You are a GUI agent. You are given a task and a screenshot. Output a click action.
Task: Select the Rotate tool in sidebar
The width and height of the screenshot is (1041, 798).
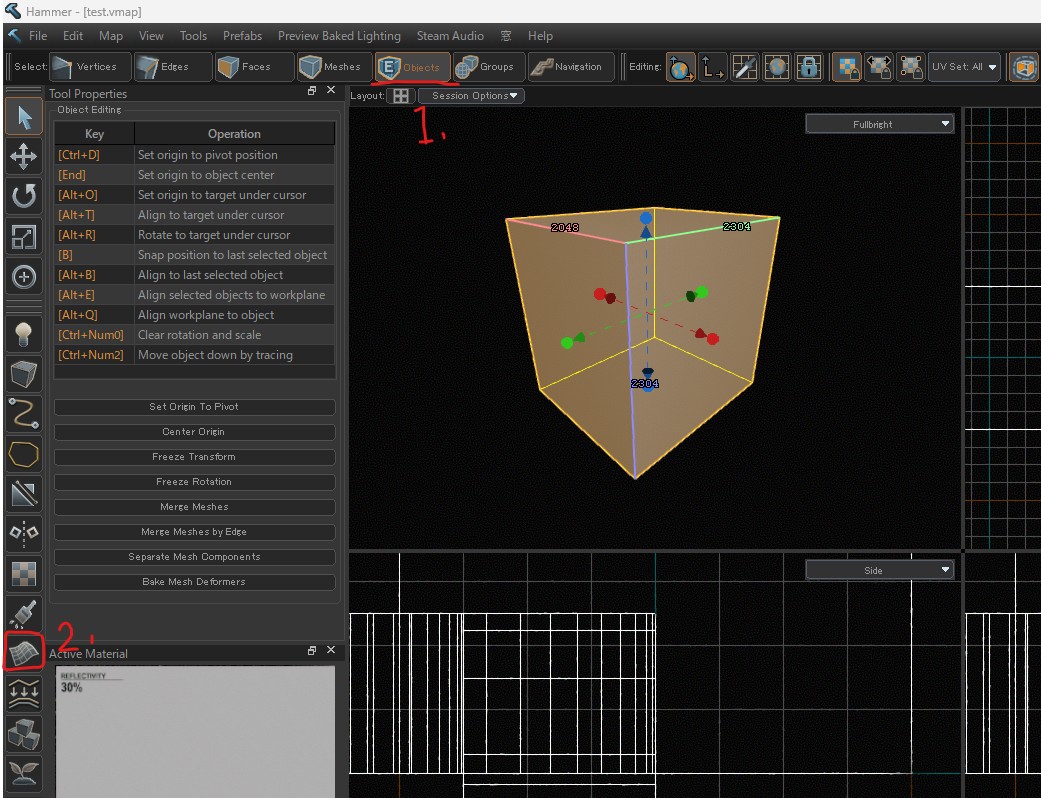[x=23, y=196]
